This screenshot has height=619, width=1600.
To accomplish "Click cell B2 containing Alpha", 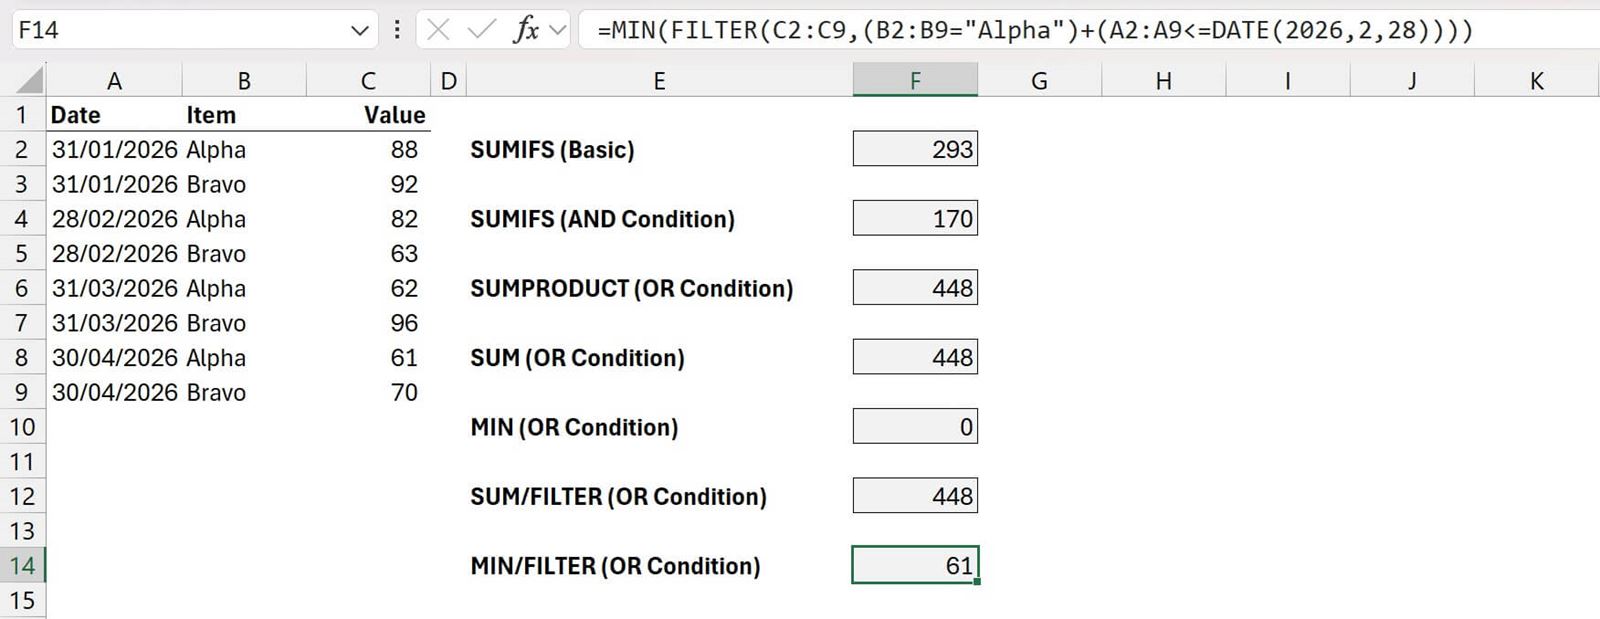I will [244, 148].
